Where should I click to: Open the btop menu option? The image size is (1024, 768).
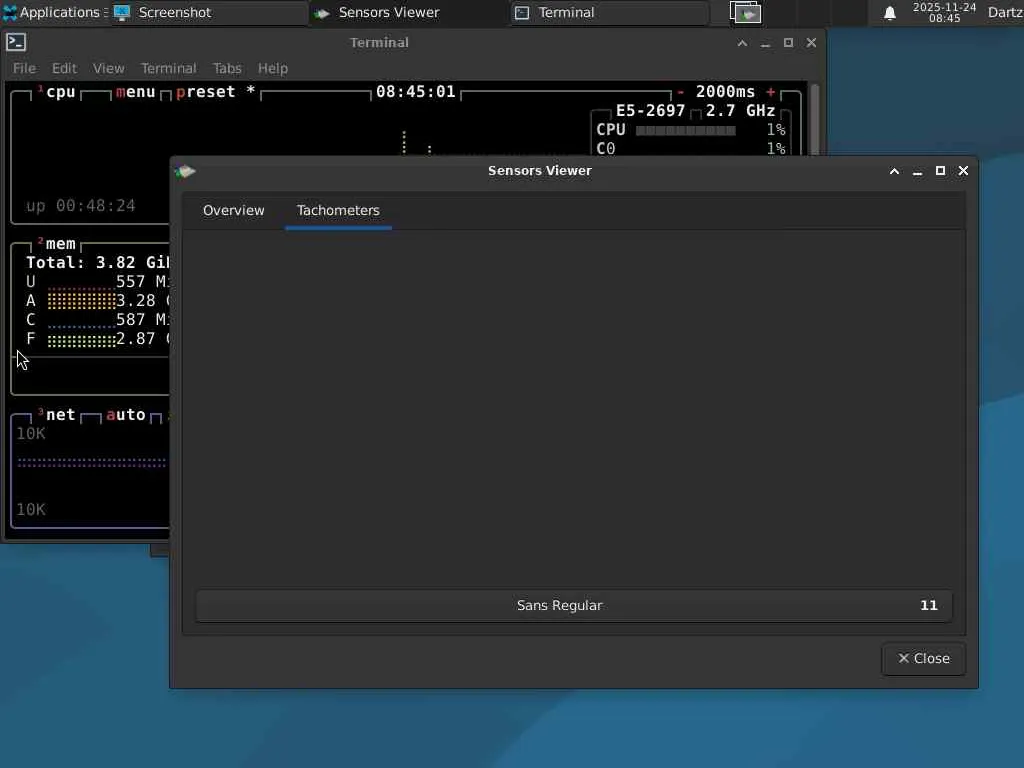coord(136,91)
